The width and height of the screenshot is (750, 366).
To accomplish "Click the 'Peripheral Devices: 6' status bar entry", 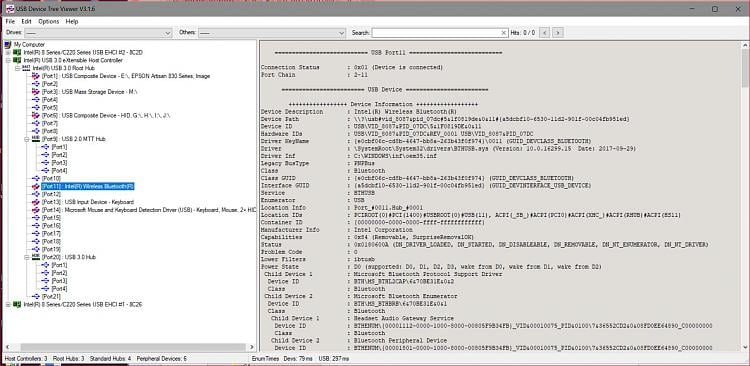I will point(161,358).
